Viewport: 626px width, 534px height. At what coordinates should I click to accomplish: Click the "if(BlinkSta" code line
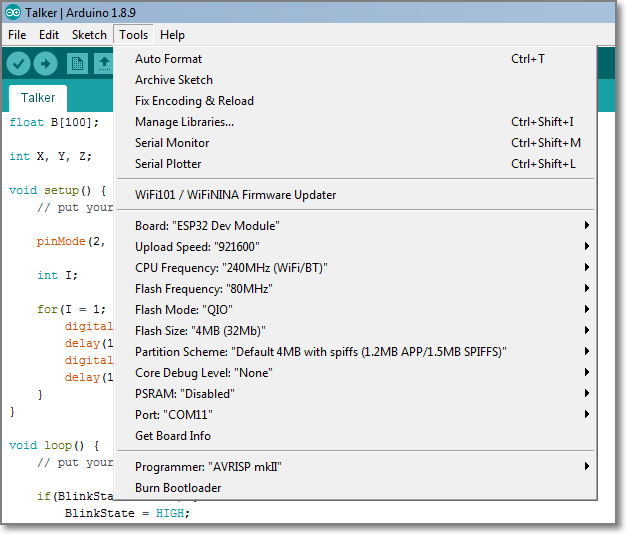tap(75, 496)
